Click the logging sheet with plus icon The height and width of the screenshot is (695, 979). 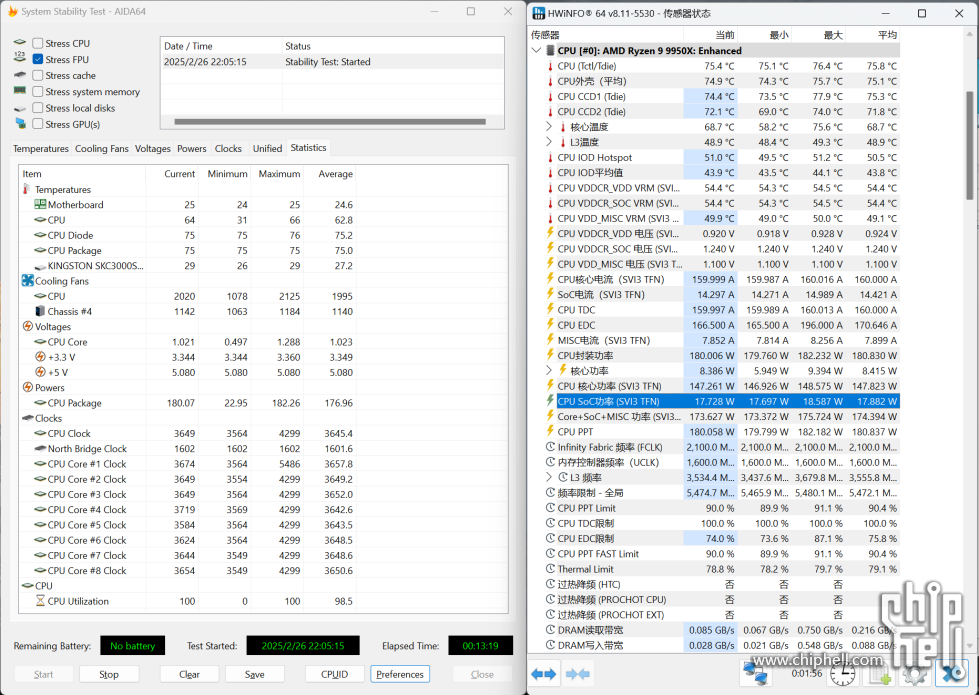[x=879, y=674]
